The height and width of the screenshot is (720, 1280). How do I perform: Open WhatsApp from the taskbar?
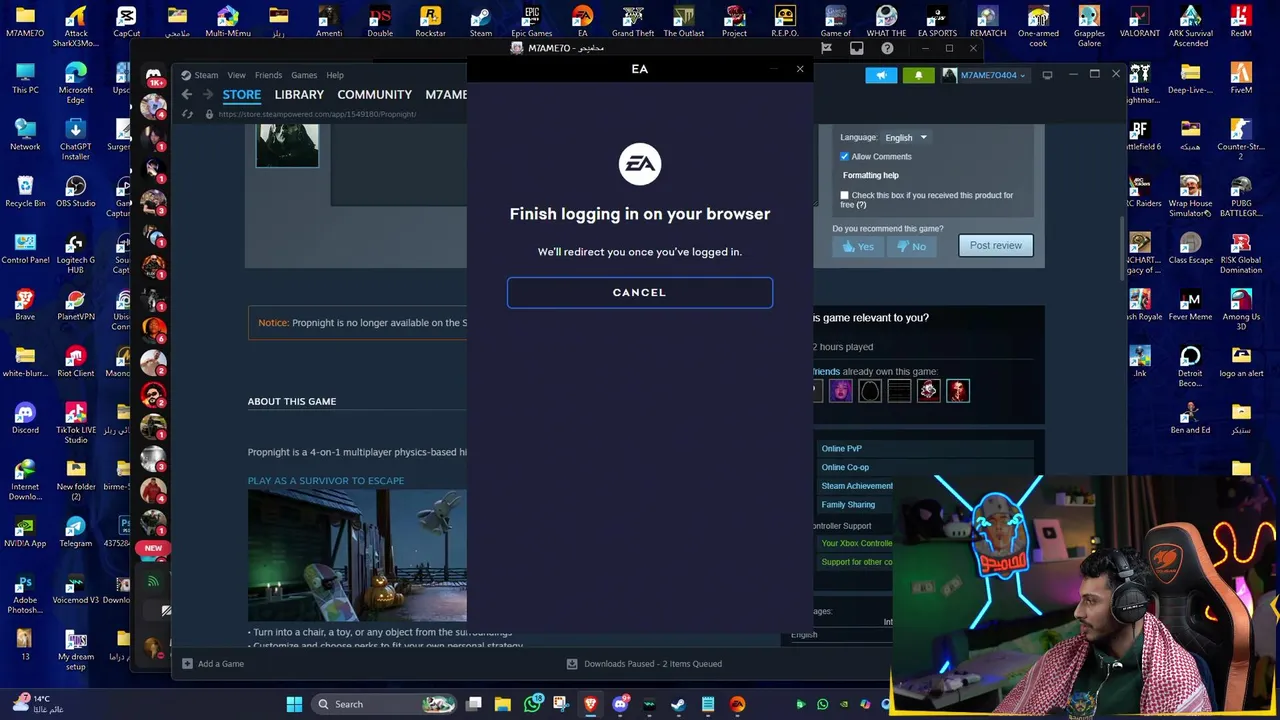point(532,704)
